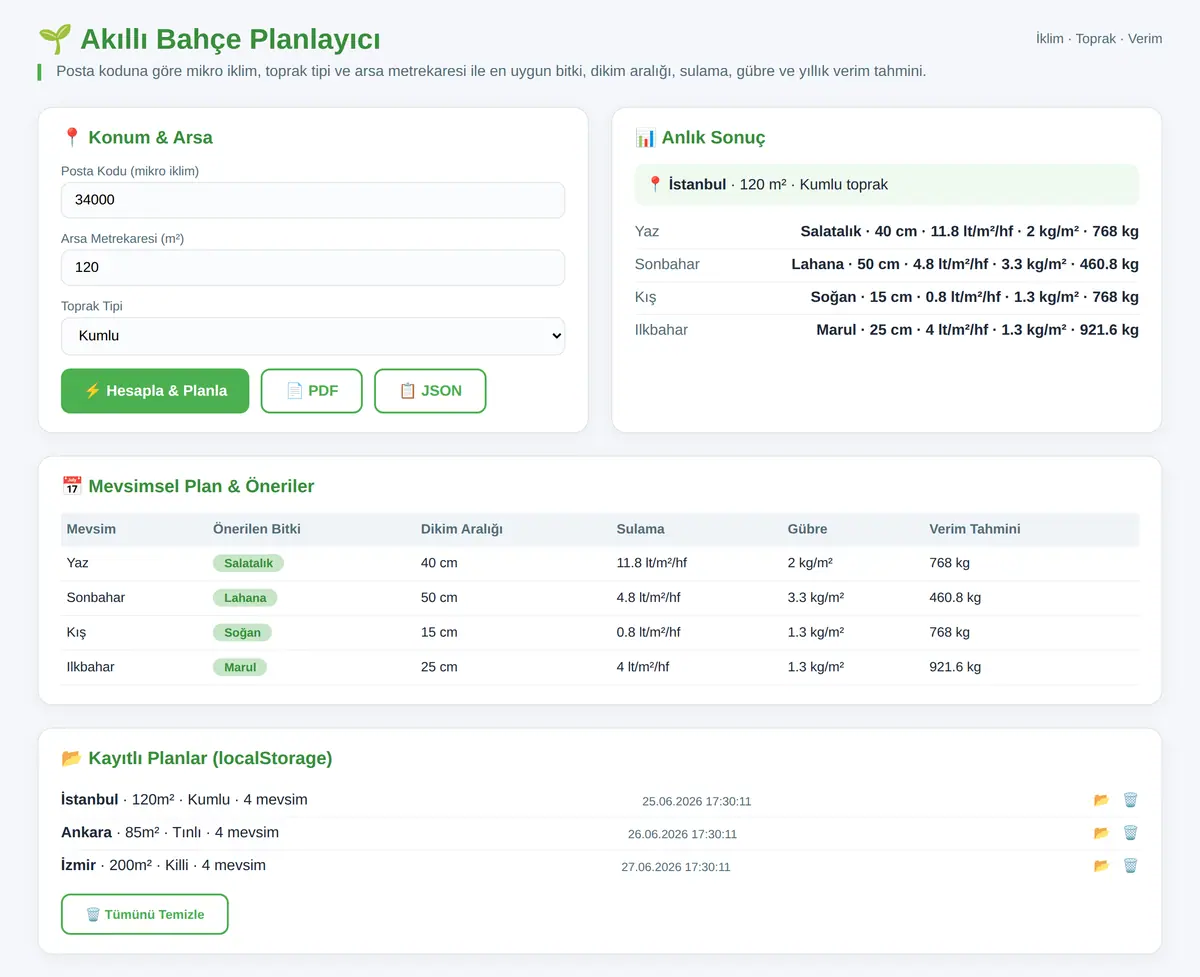Viewport: 1200px width, 977px height.
Task: Open the saved İzmir plan folder icon
Action: 1101,866
